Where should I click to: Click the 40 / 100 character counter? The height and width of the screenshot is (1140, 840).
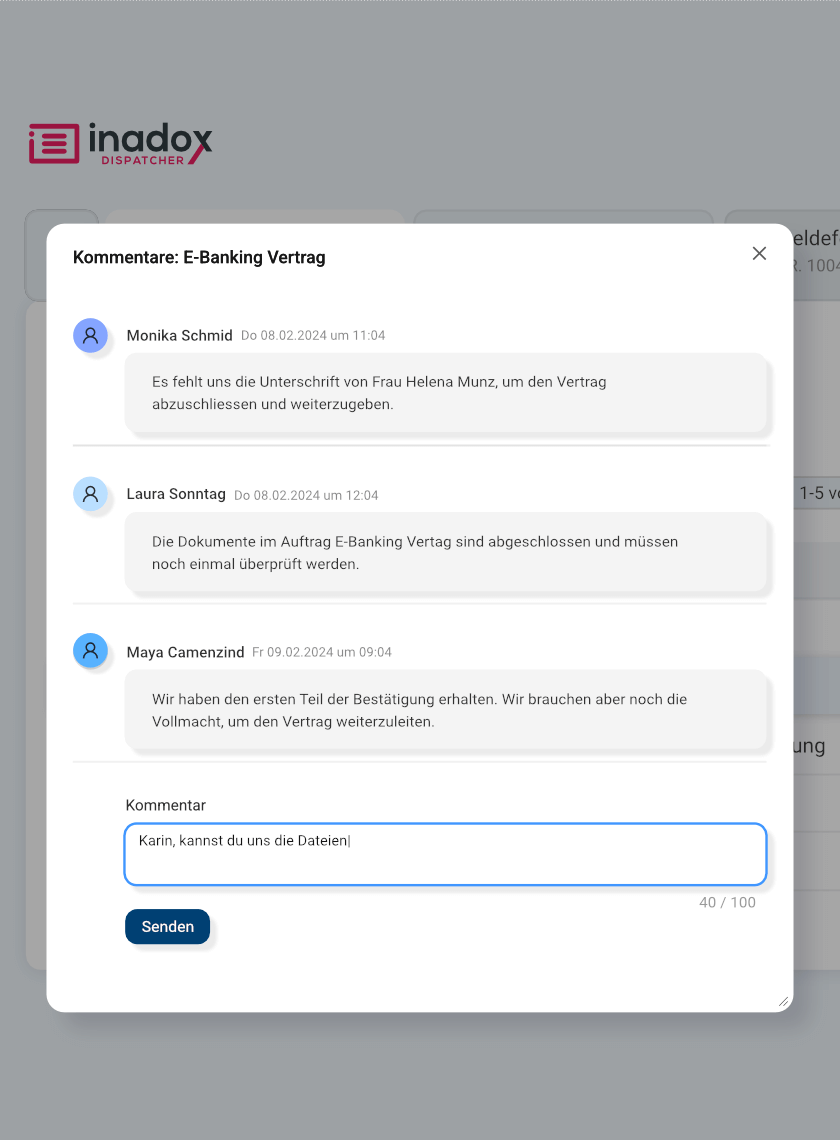(x=727, y=902)
